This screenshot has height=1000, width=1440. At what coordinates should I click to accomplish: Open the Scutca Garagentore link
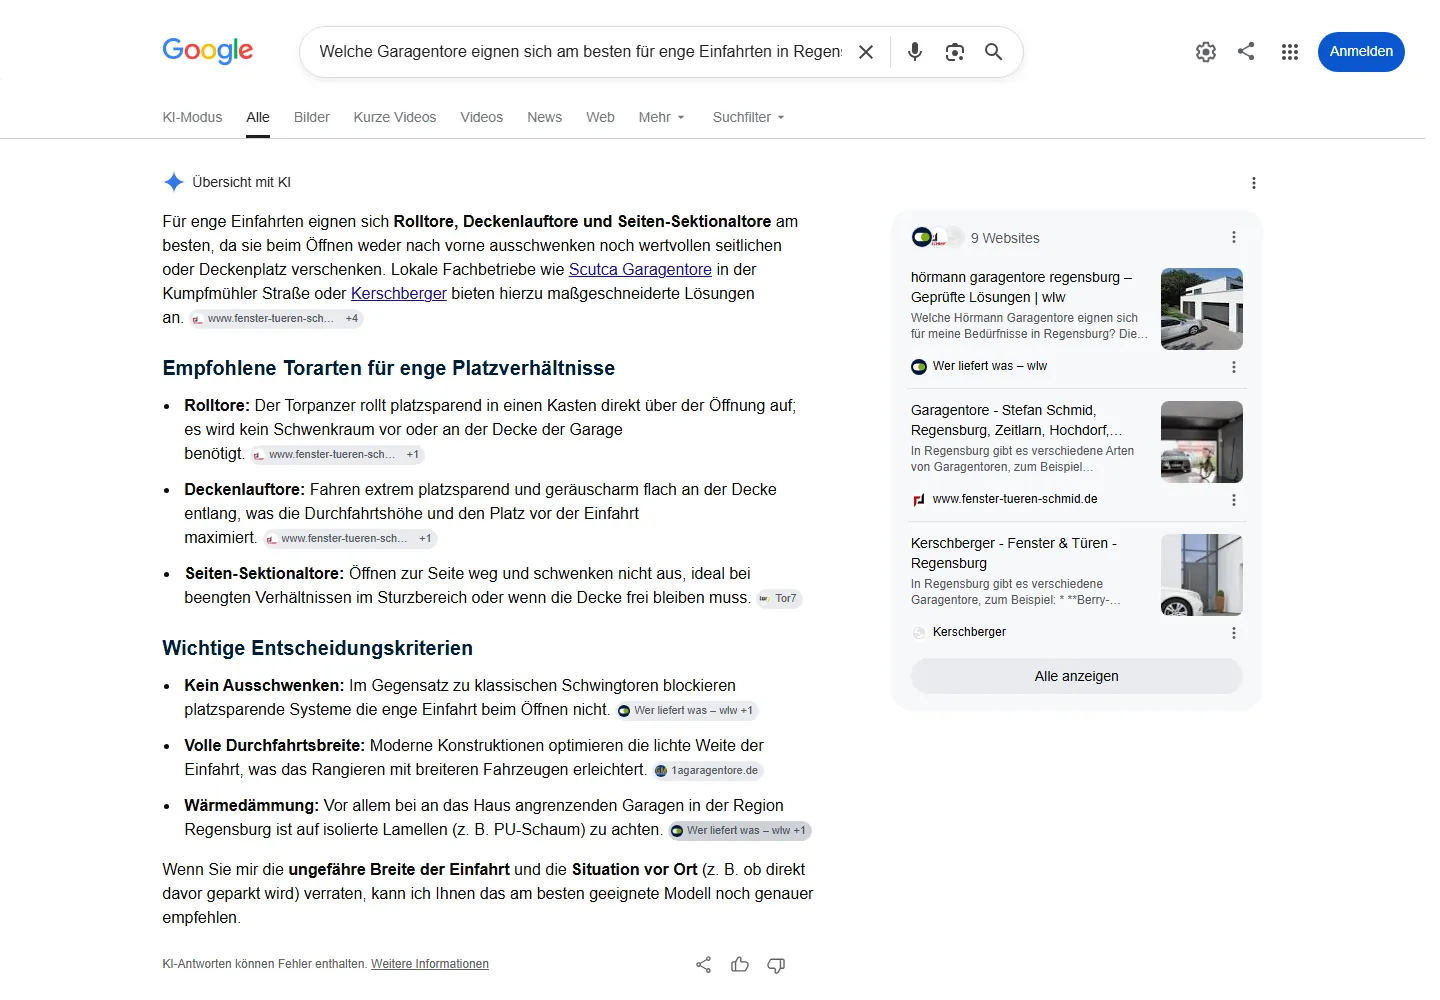(640, 269)
